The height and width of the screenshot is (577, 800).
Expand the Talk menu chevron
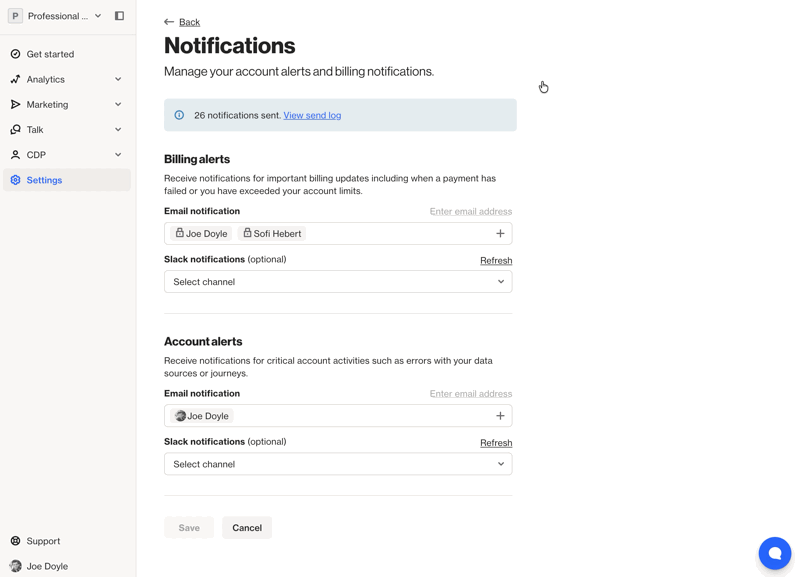tap(118, 130)
